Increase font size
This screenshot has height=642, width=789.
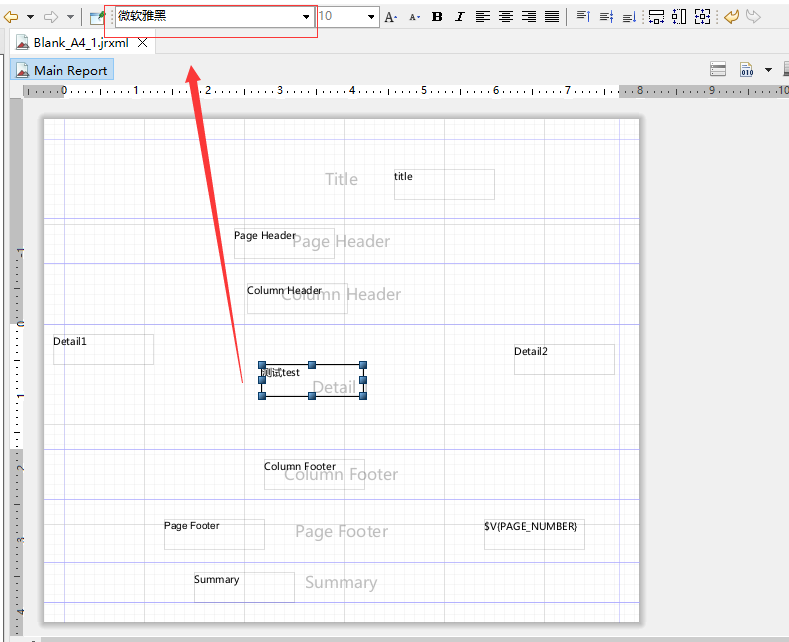tap(390, 17)
